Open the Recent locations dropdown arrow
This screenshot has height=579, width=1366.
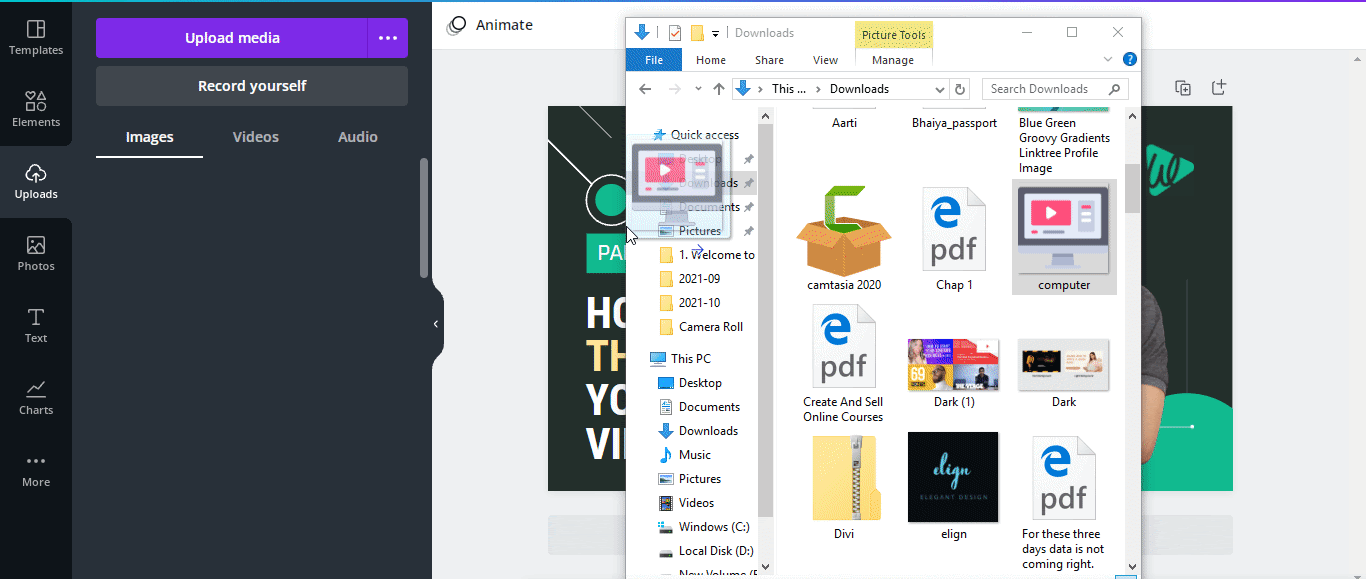pos(698,89)
